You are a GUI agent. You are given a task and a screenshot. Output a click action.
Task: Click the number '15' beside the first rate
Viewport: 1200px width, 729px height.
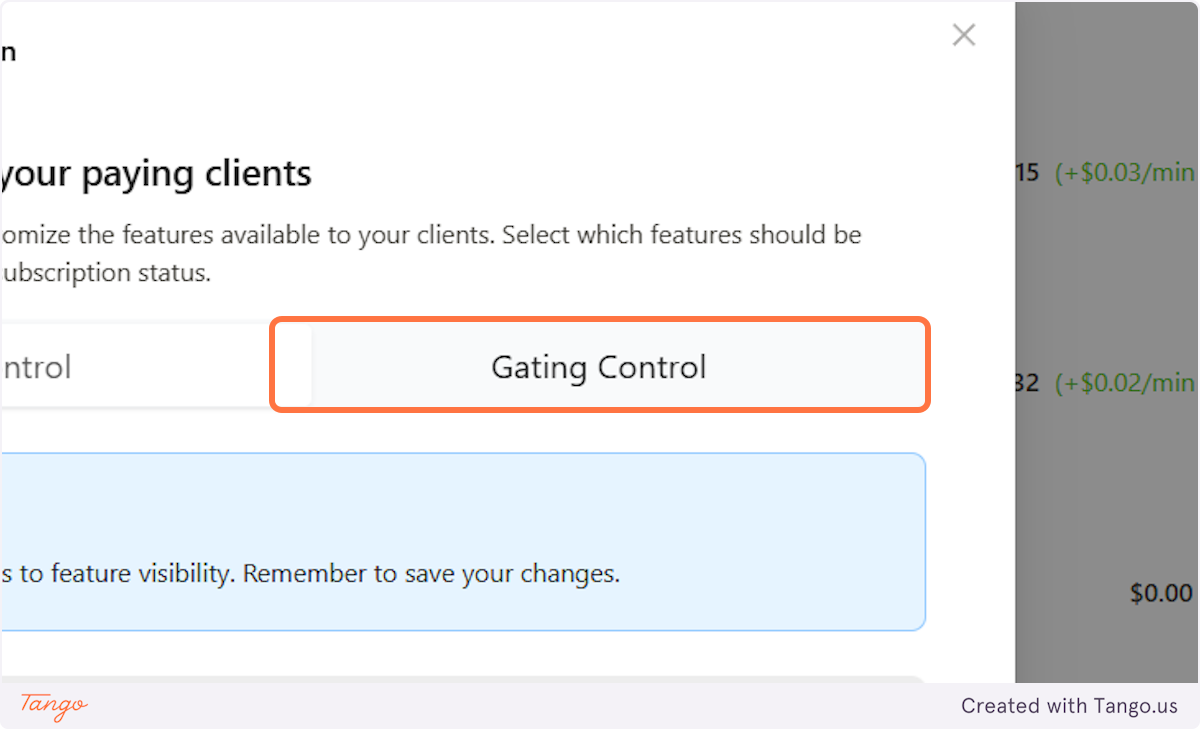click(x=1025, y=172)
